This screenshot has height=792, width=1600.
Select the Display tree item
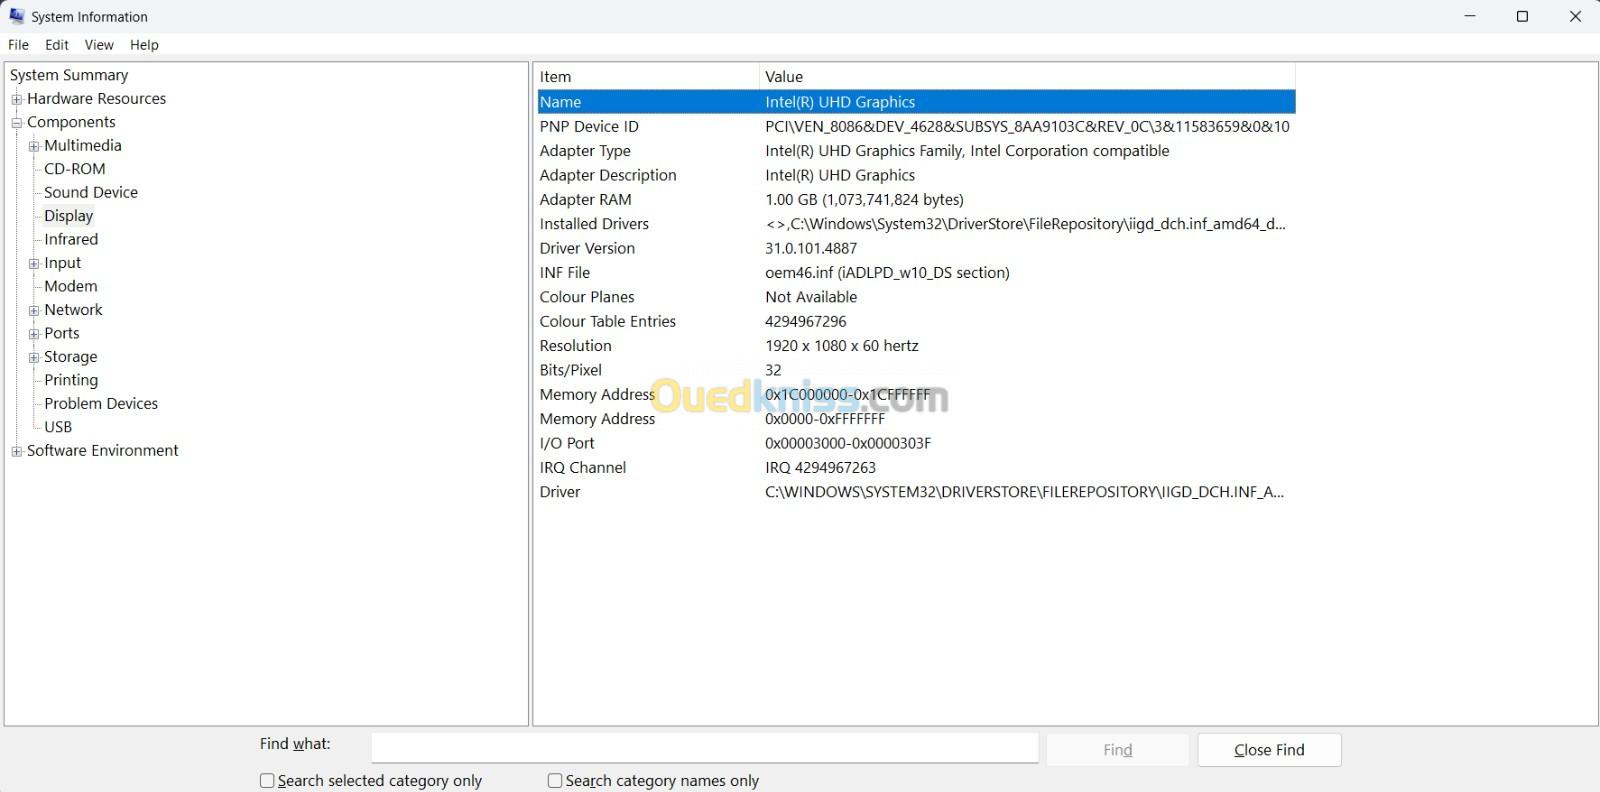tap(69, 216)
